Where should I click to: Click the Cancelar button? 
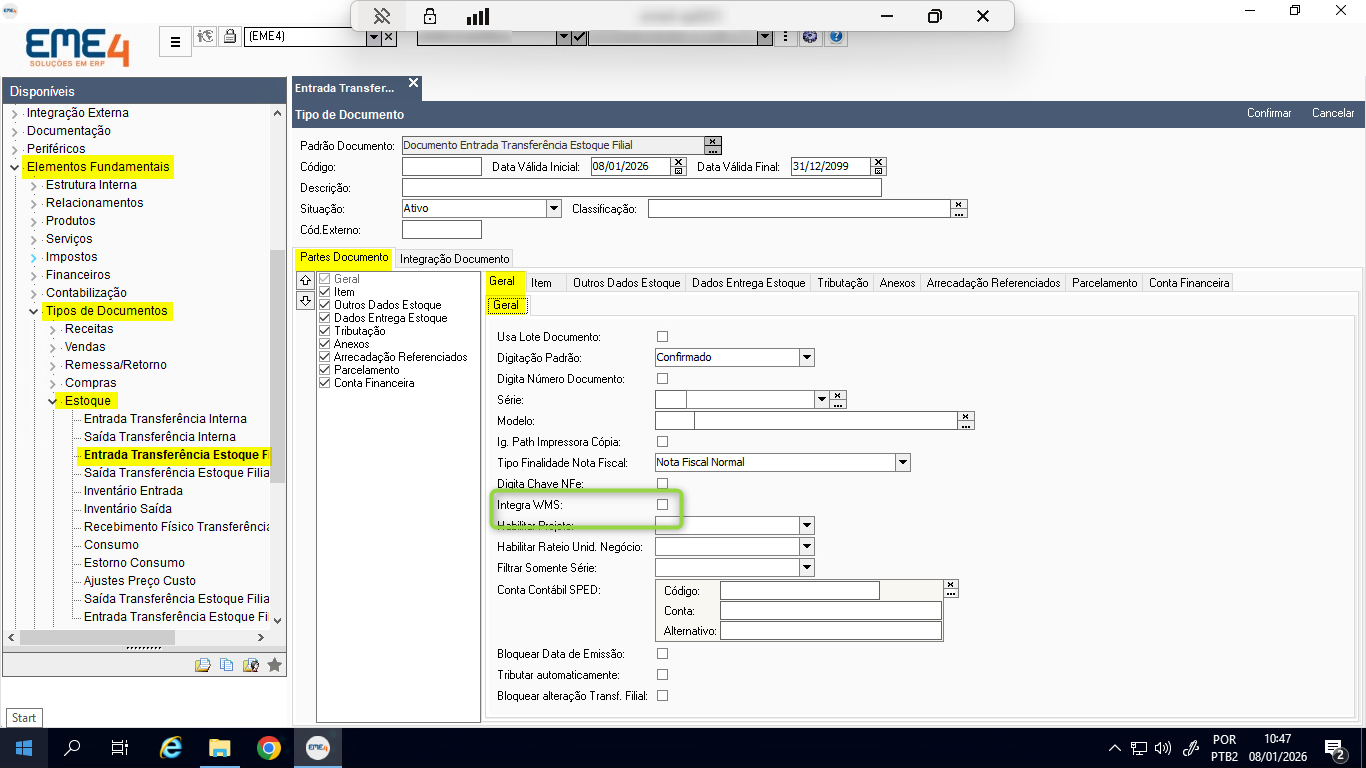[1333, 113]
